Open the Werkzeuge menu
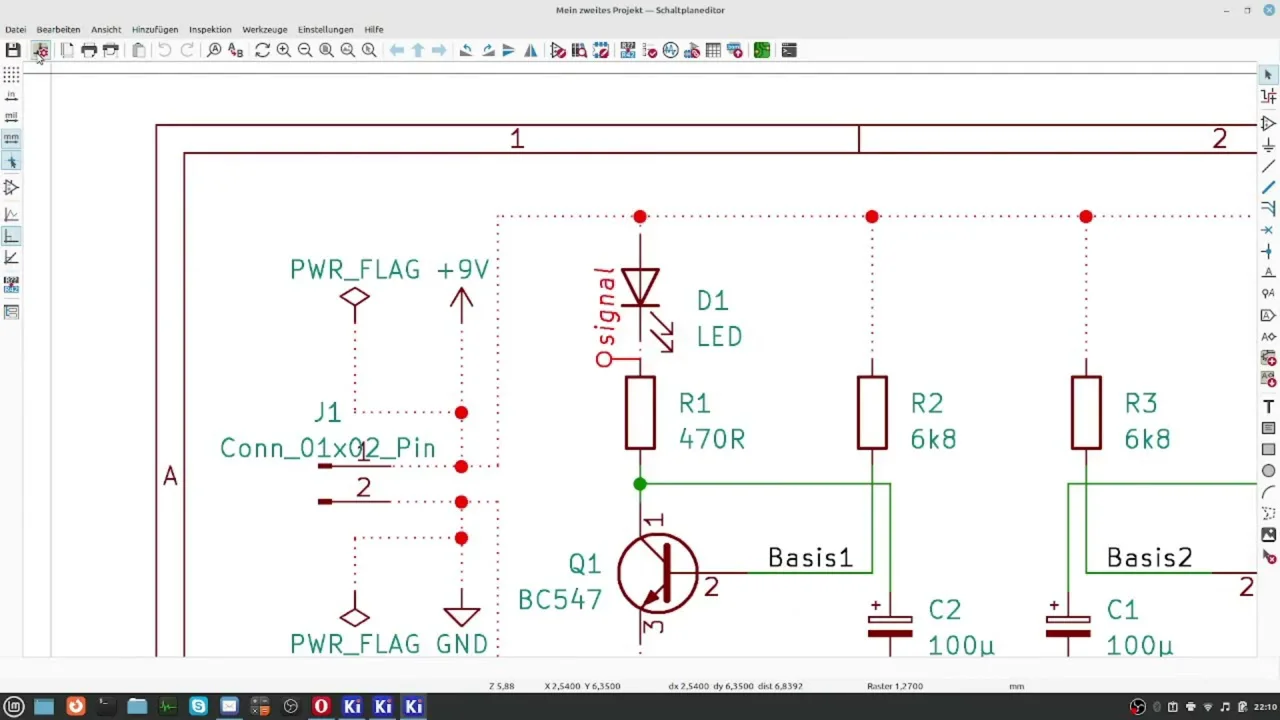Viewport: 1280px width, 720px height. (x=265, y=30)
